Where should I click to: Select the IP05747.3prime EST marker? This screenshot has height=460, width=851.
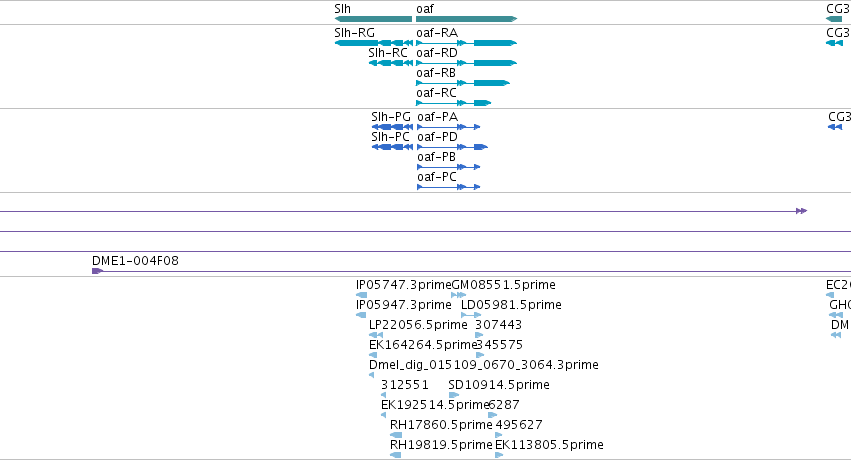pos(361,295)
